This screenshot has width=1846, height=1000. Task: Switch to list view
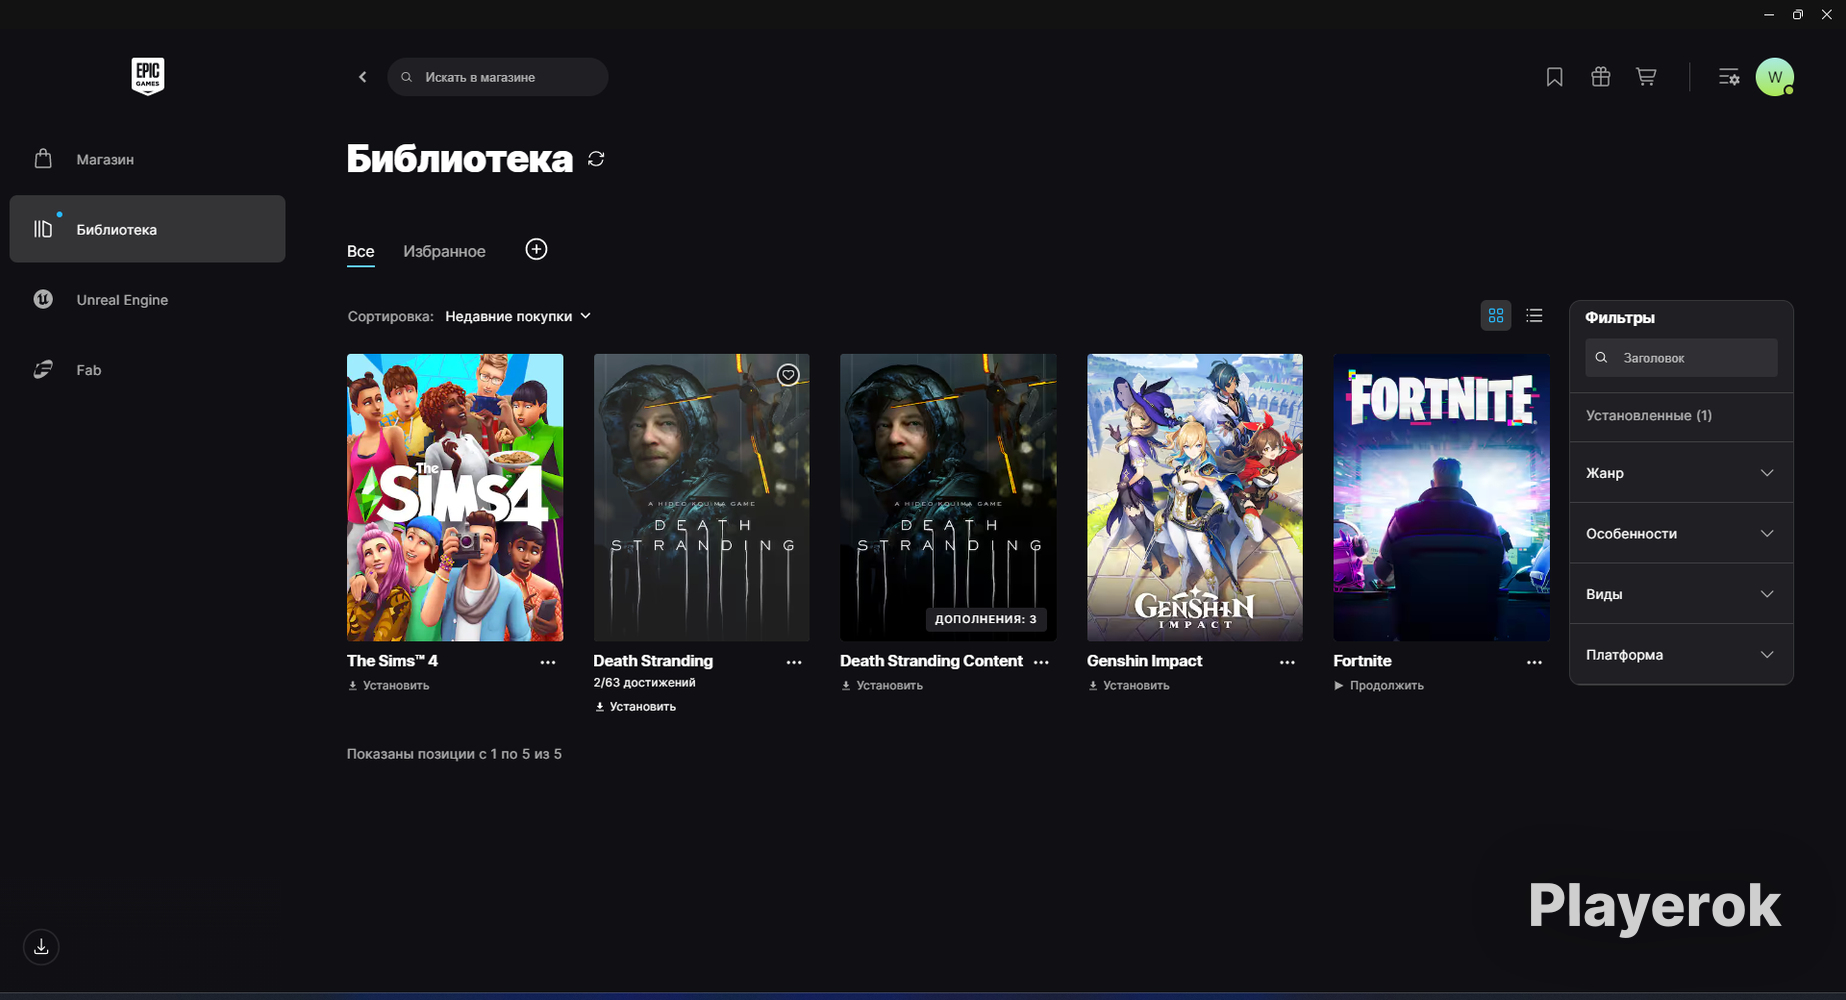(1534, 316)
